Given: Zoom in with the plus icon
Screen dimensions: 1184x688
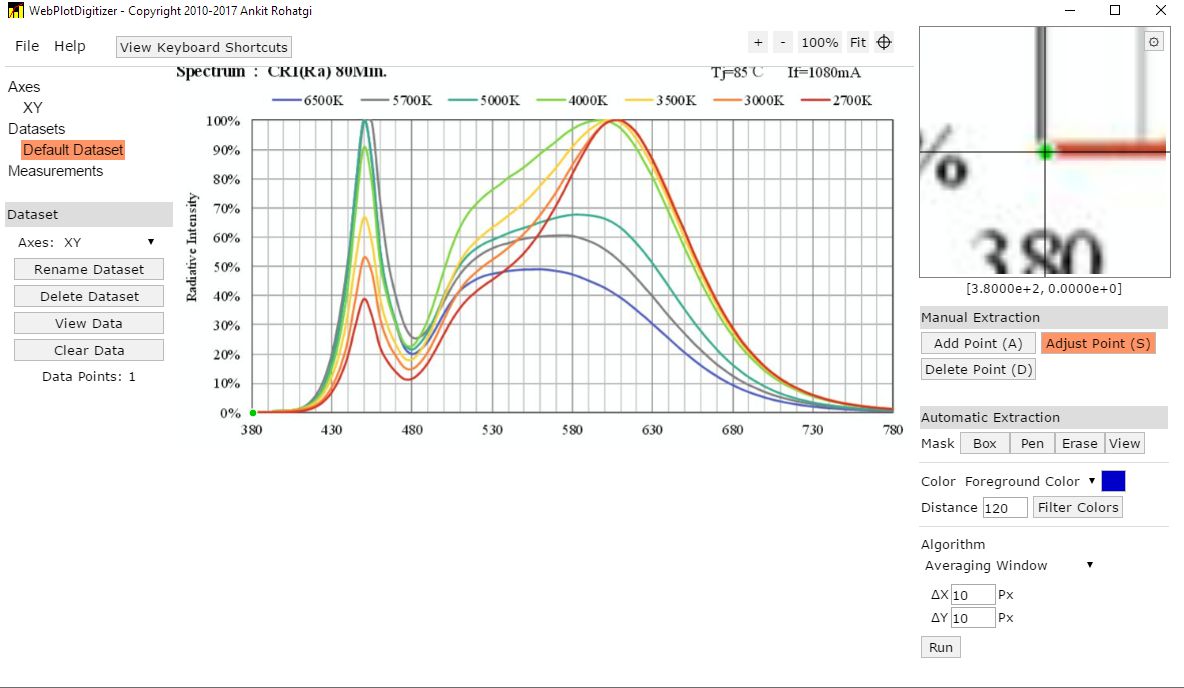Looking at the screenshot, I should [758, 42].
